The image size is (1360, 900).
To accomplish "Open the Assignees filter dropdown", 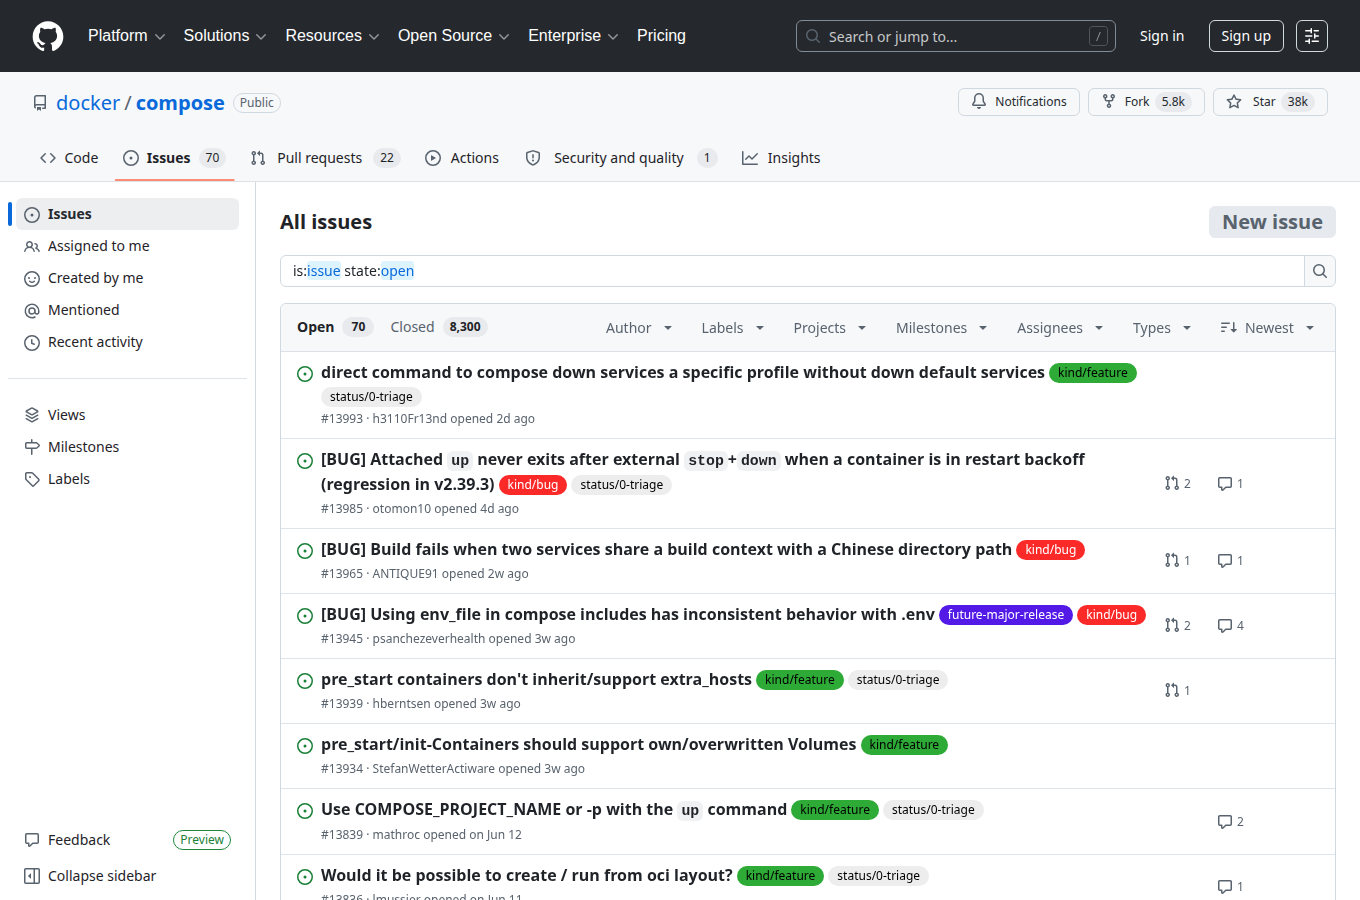I will [1060, 328].
